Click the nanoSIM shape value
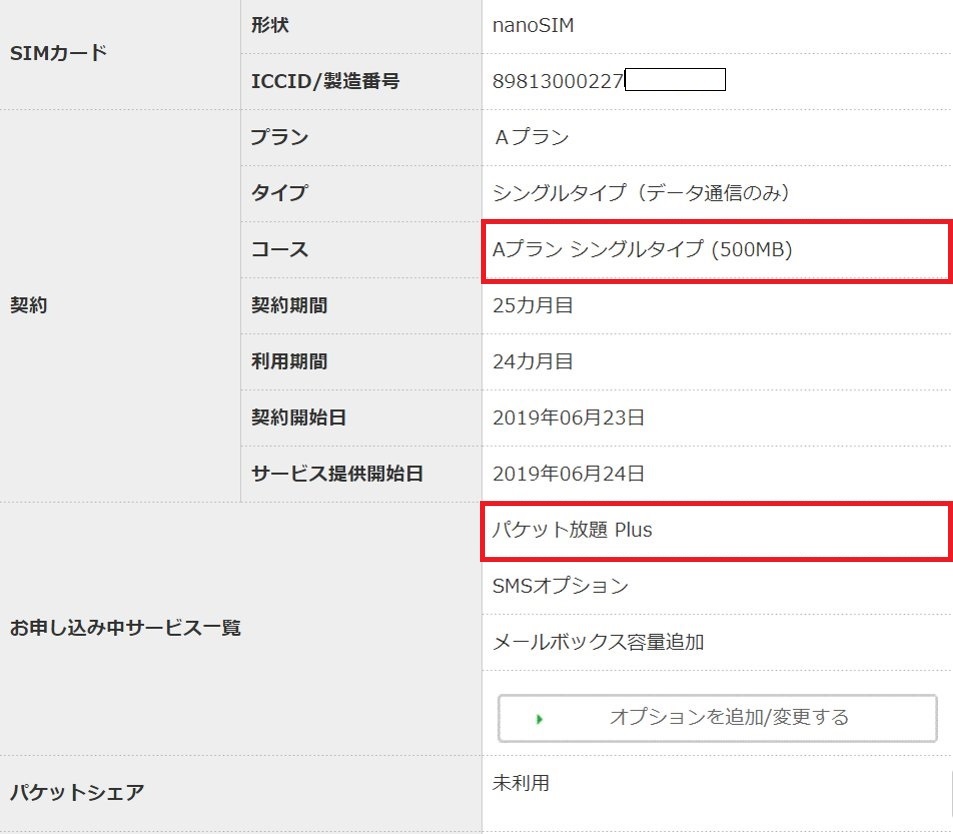 [x=533, y=25]
